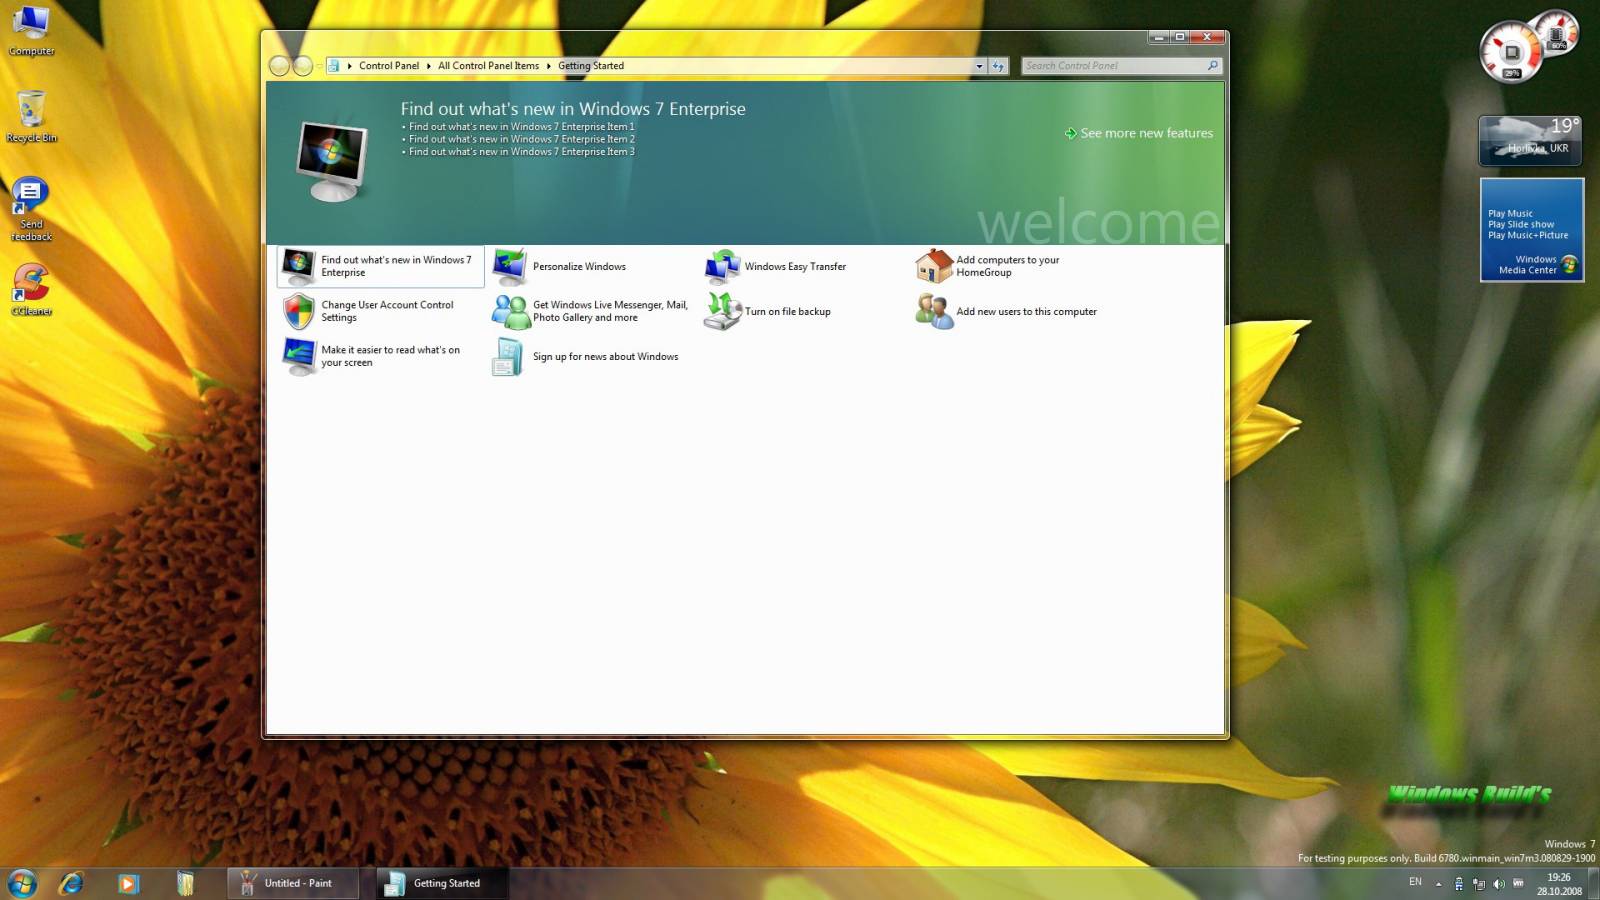The width and height of the screenshot is (1600, 900).
Task: Show hidden tray icons arrow
Action: tap(1438, 884)
